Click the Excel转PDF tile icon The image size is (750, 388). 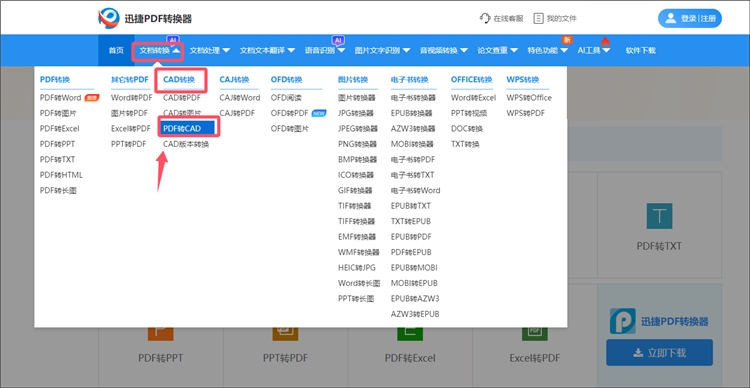click(534, 333)
